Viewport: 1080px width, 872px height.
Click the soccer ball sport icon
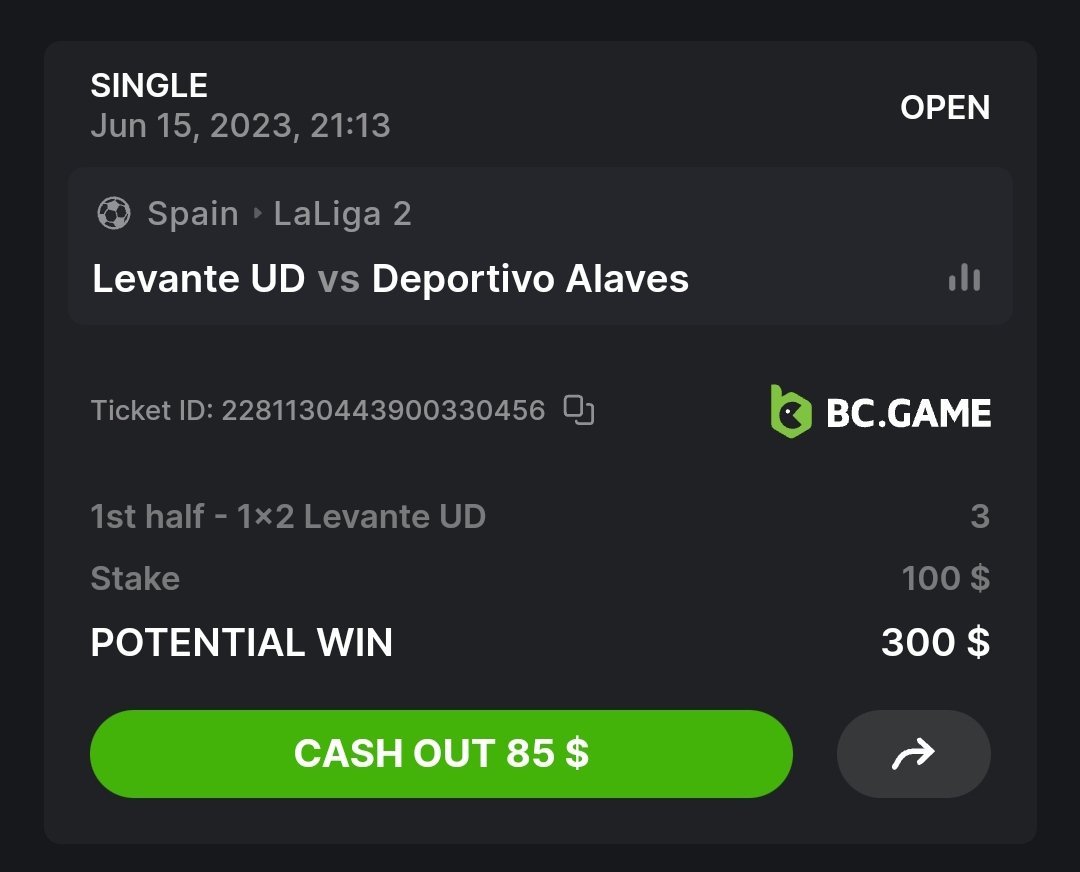(x=114, y=213)
